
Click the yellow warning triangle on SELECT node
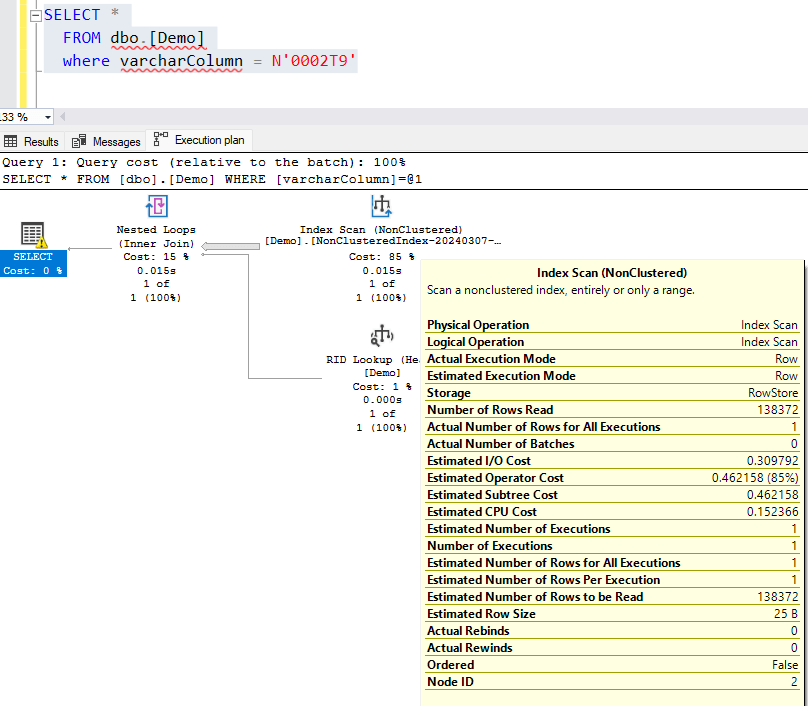(41, 242)
